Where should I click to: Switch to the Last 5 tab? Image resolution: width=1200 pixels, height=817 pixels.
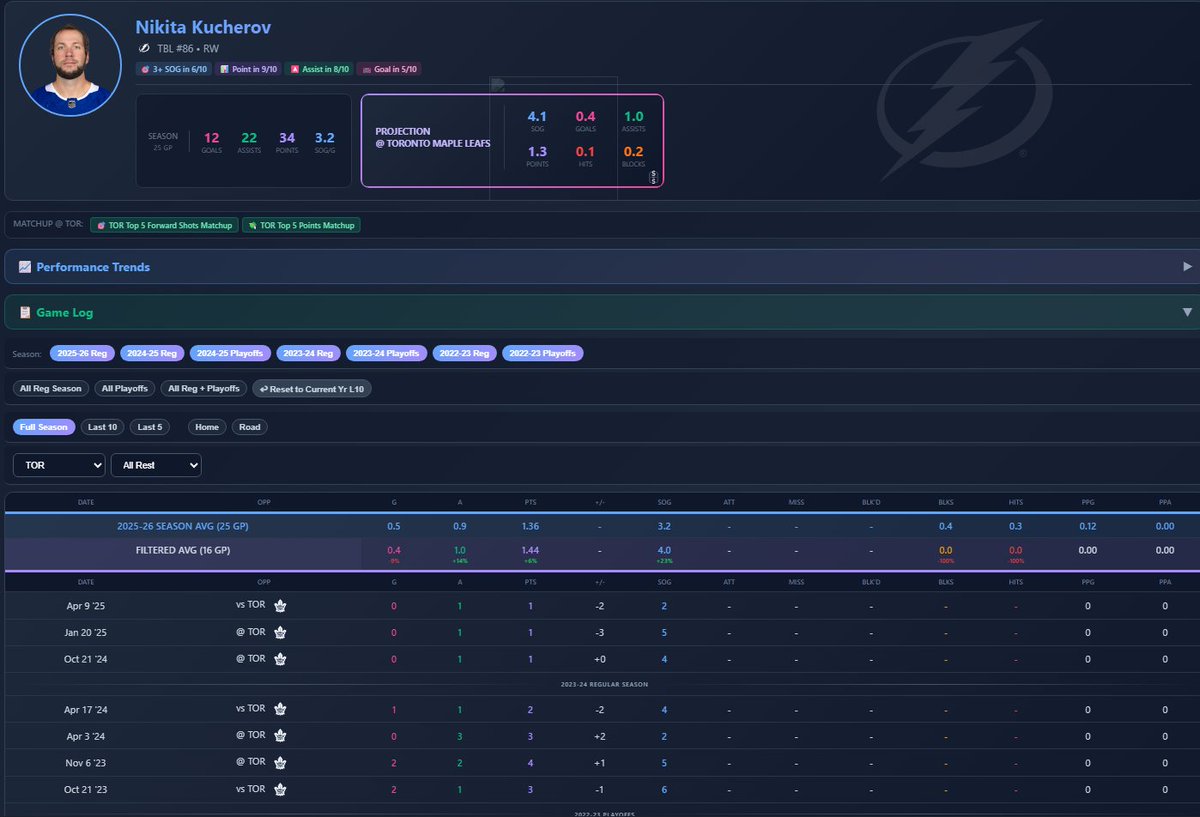[x=150, y=427]
